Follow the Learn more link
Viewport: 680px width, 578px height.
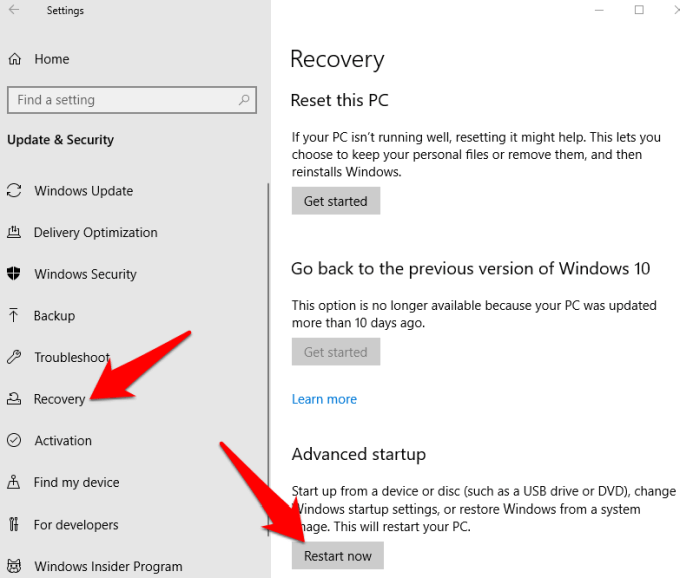click(324, 399)
